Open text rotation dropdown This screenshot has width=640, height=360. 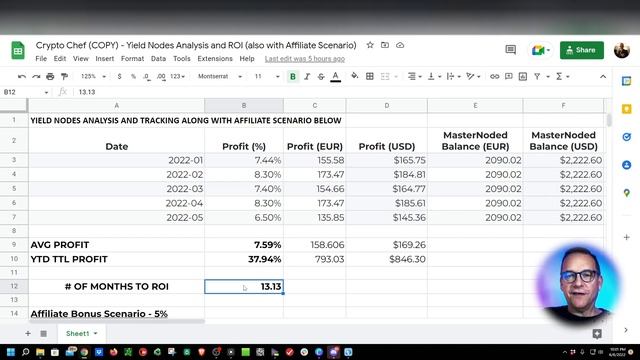(473, 76)
